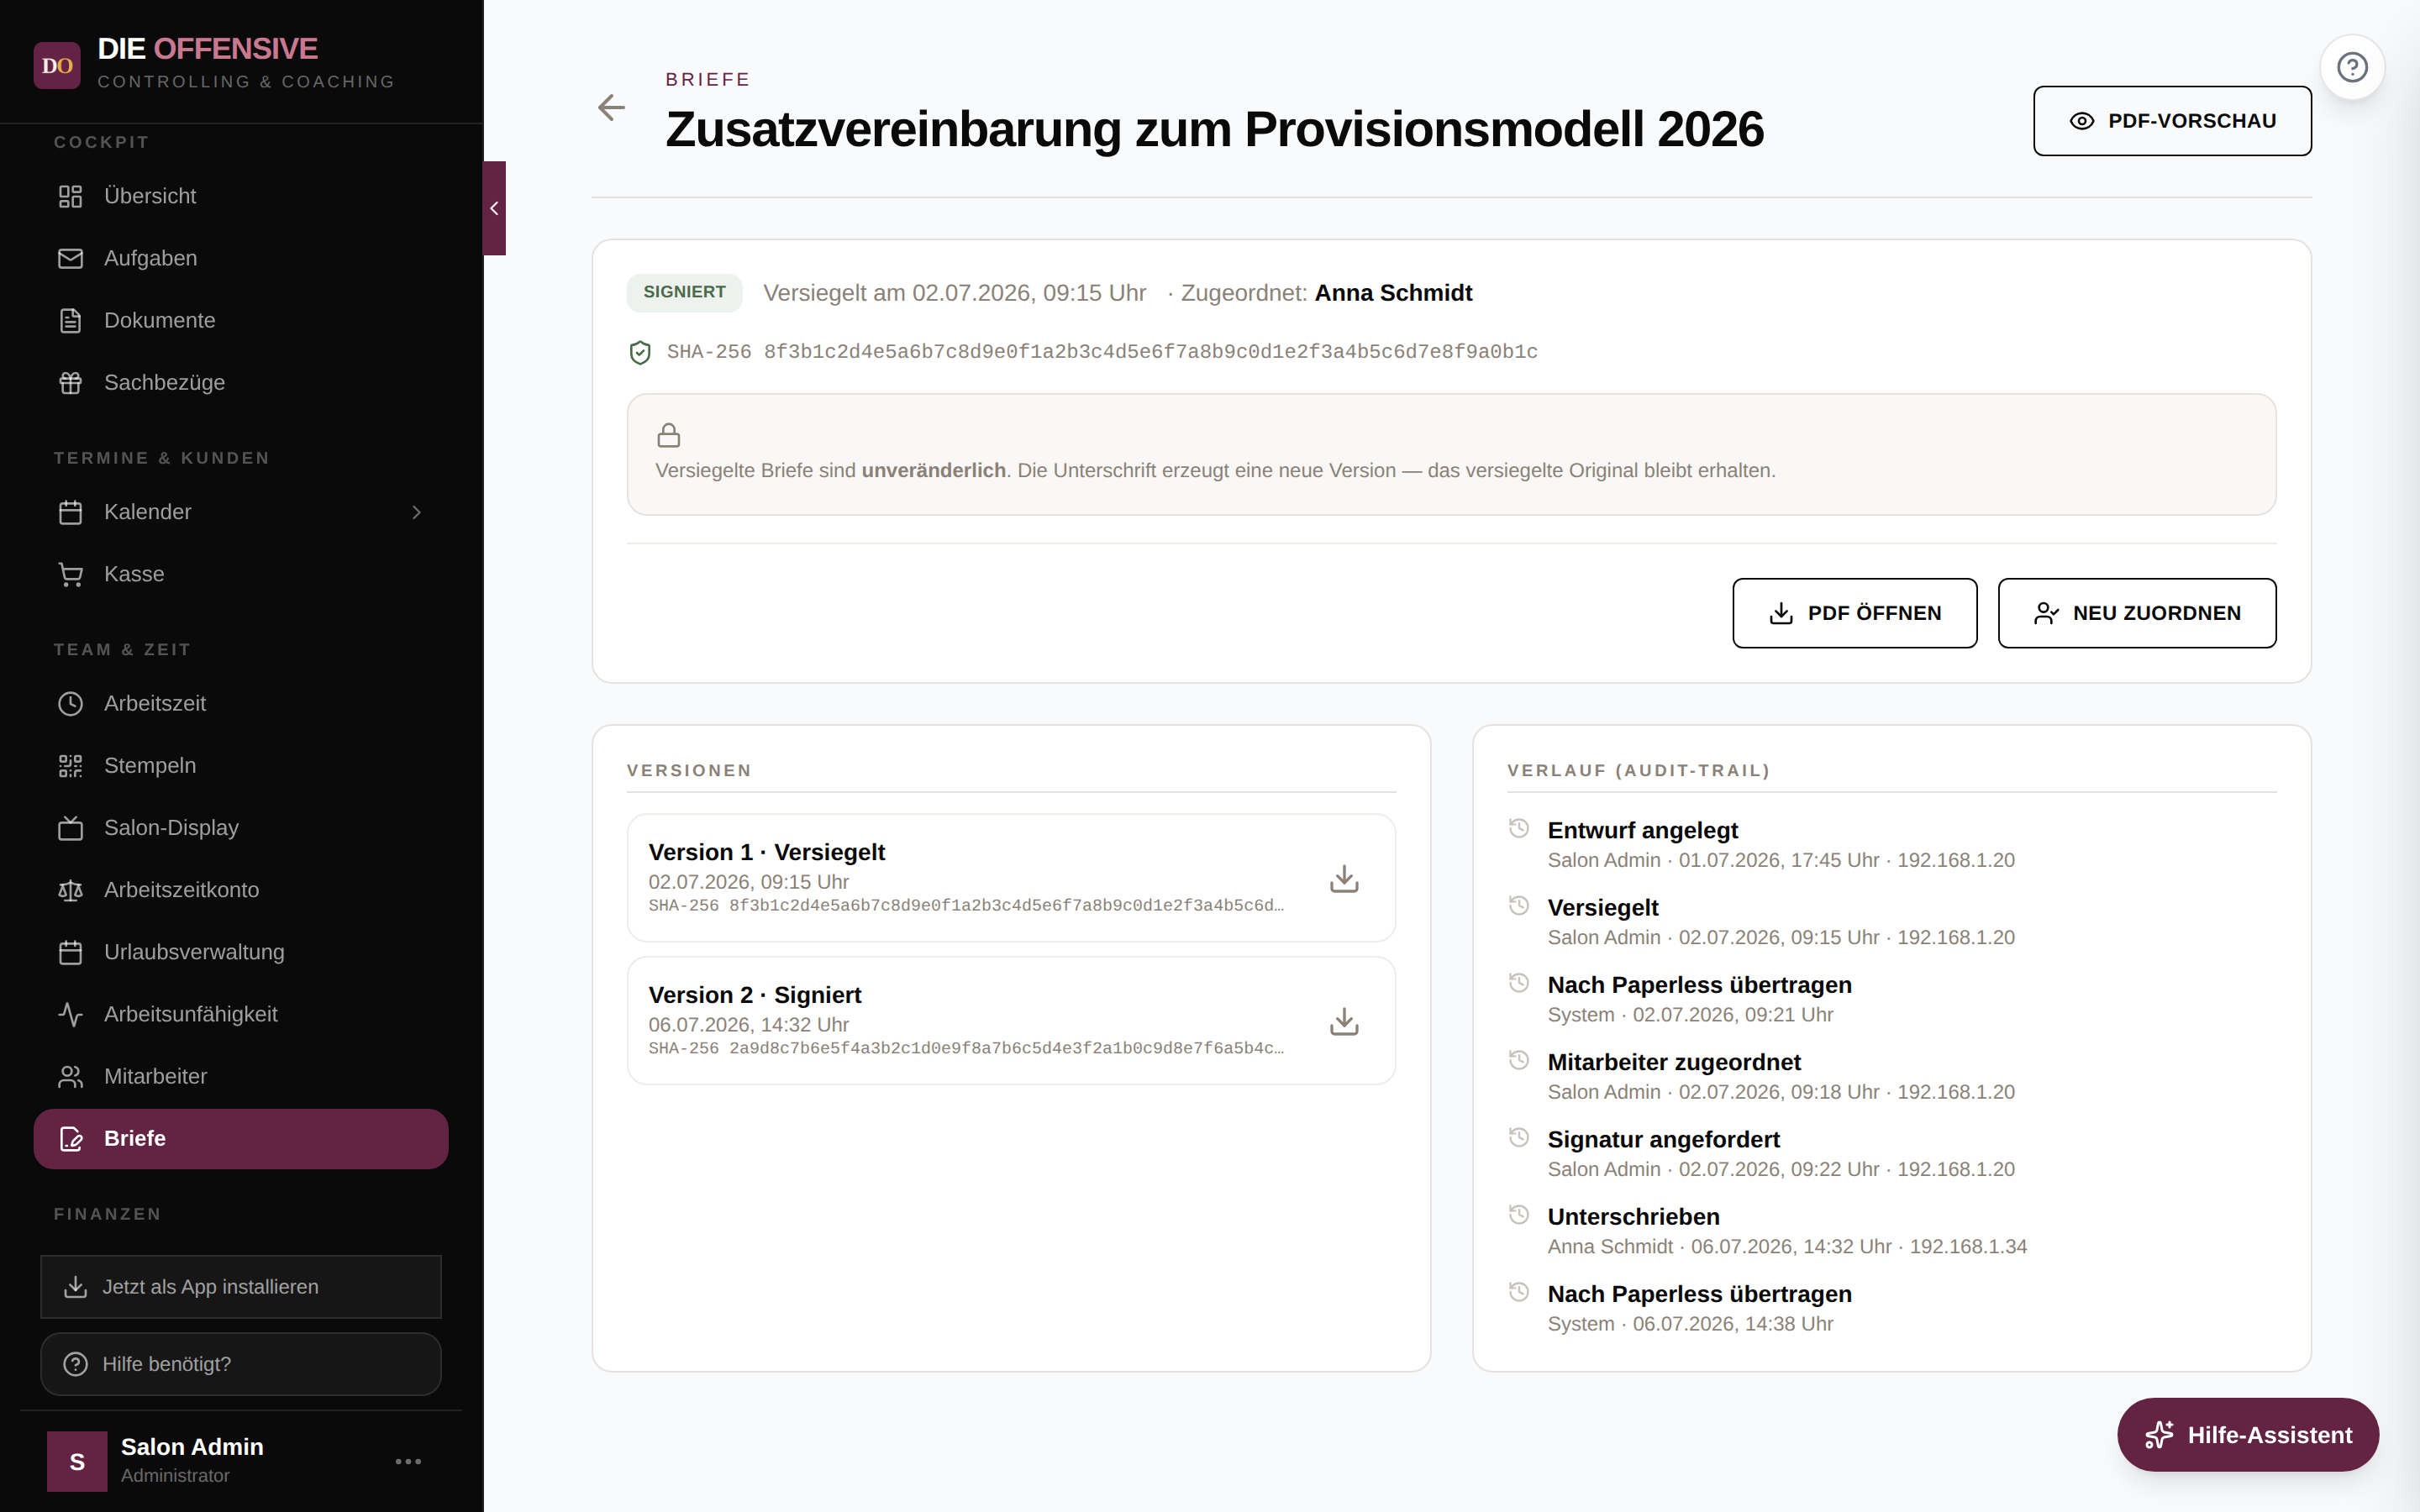Click the Kasse shopping cart icon
Viewport: 2420px width, 1512px height.
pos(70,574)
